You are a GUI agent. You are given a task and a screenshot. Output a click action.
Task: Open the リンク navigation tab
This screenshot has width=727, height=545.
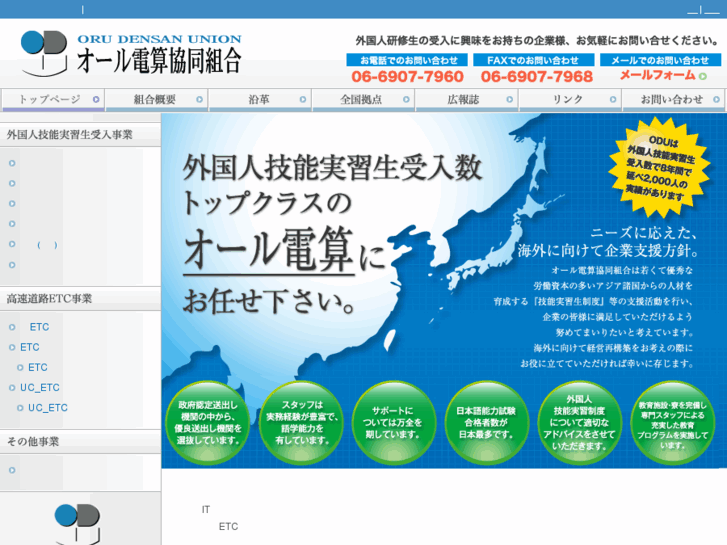click(x=570, y=100)
